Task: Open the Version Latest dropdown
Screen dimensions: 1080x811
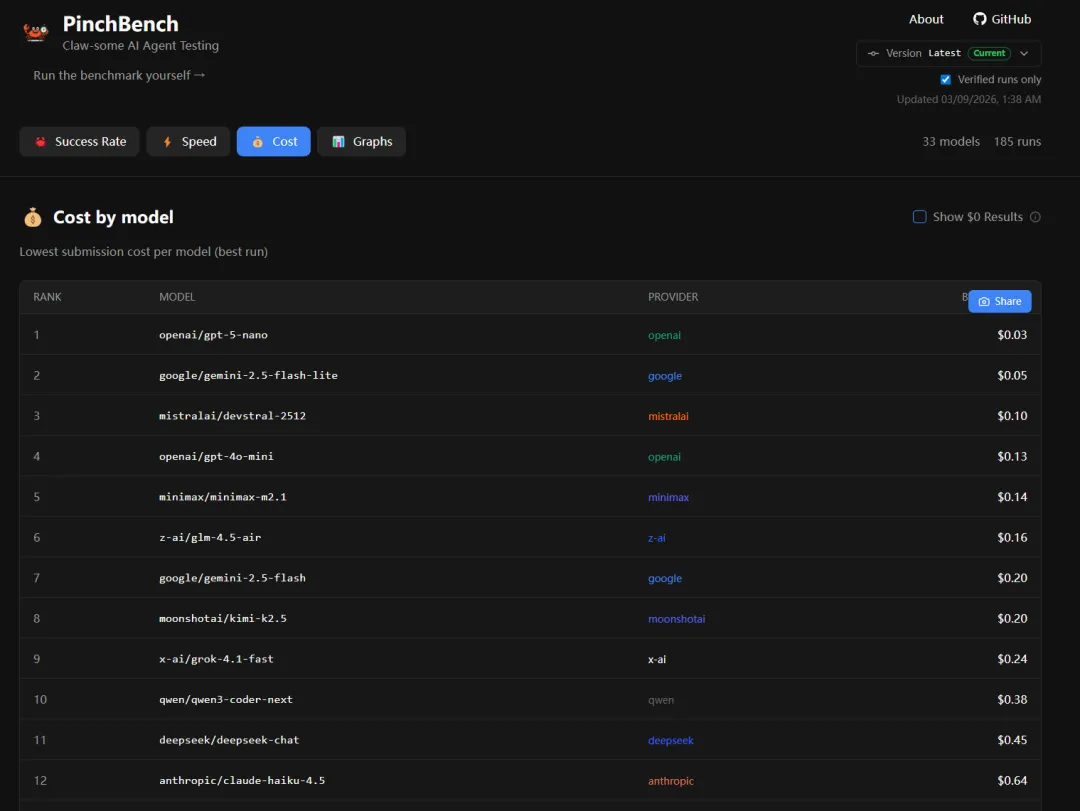Action: (948, 54)
